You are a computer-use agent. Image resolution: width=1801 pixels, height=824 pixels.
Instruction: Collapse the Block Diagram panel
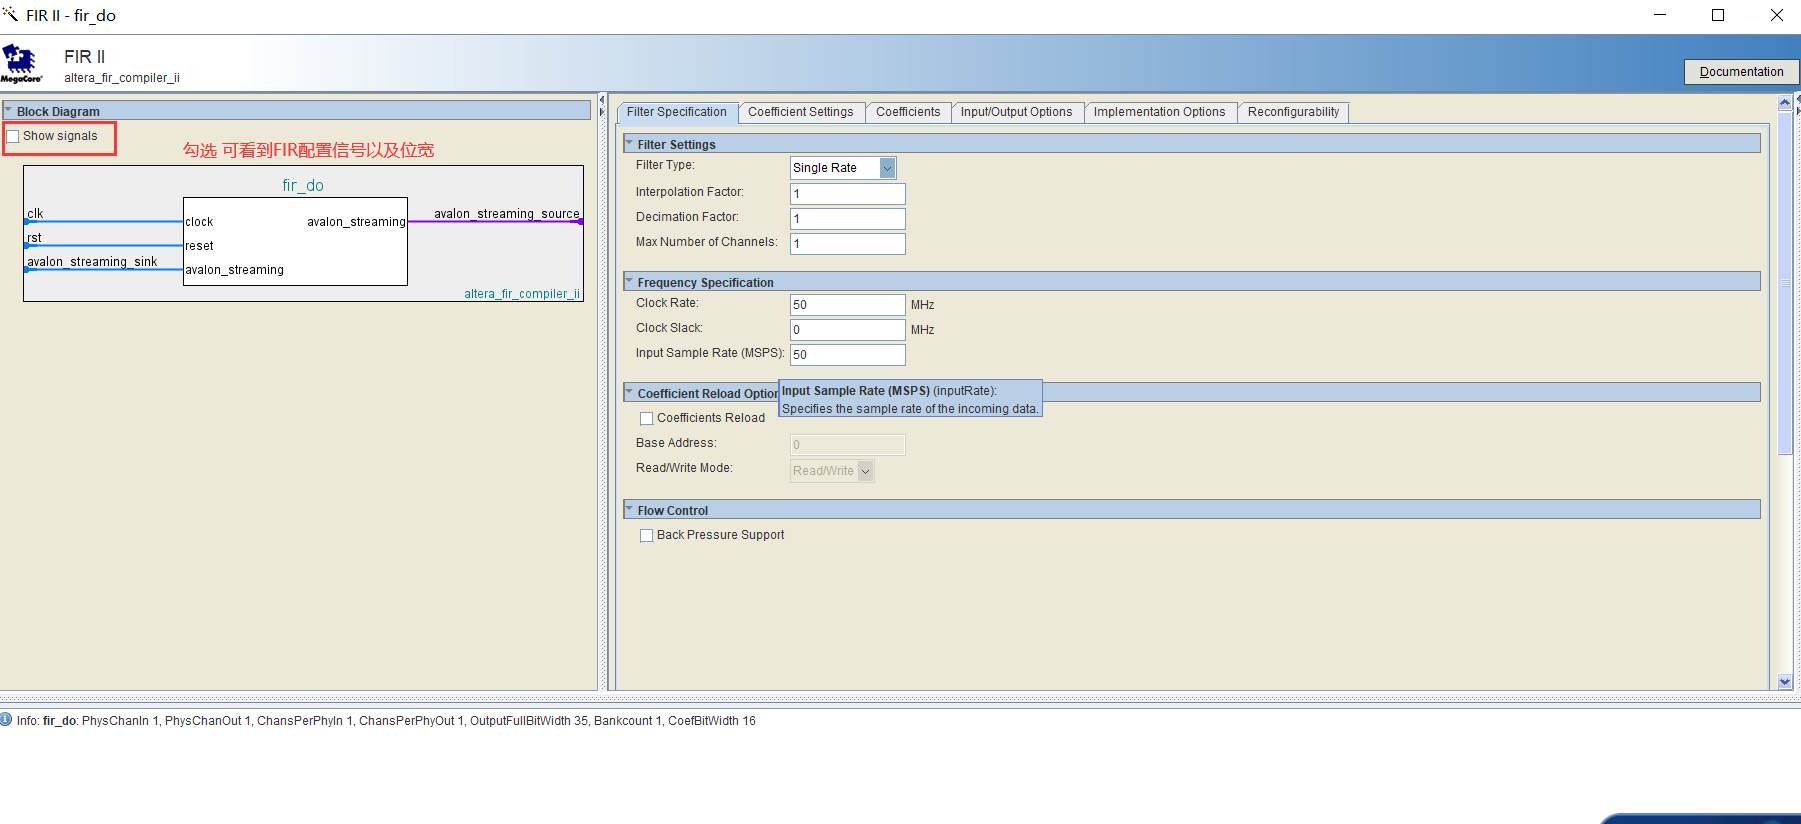pyautogui.click(x=8, y=111)
